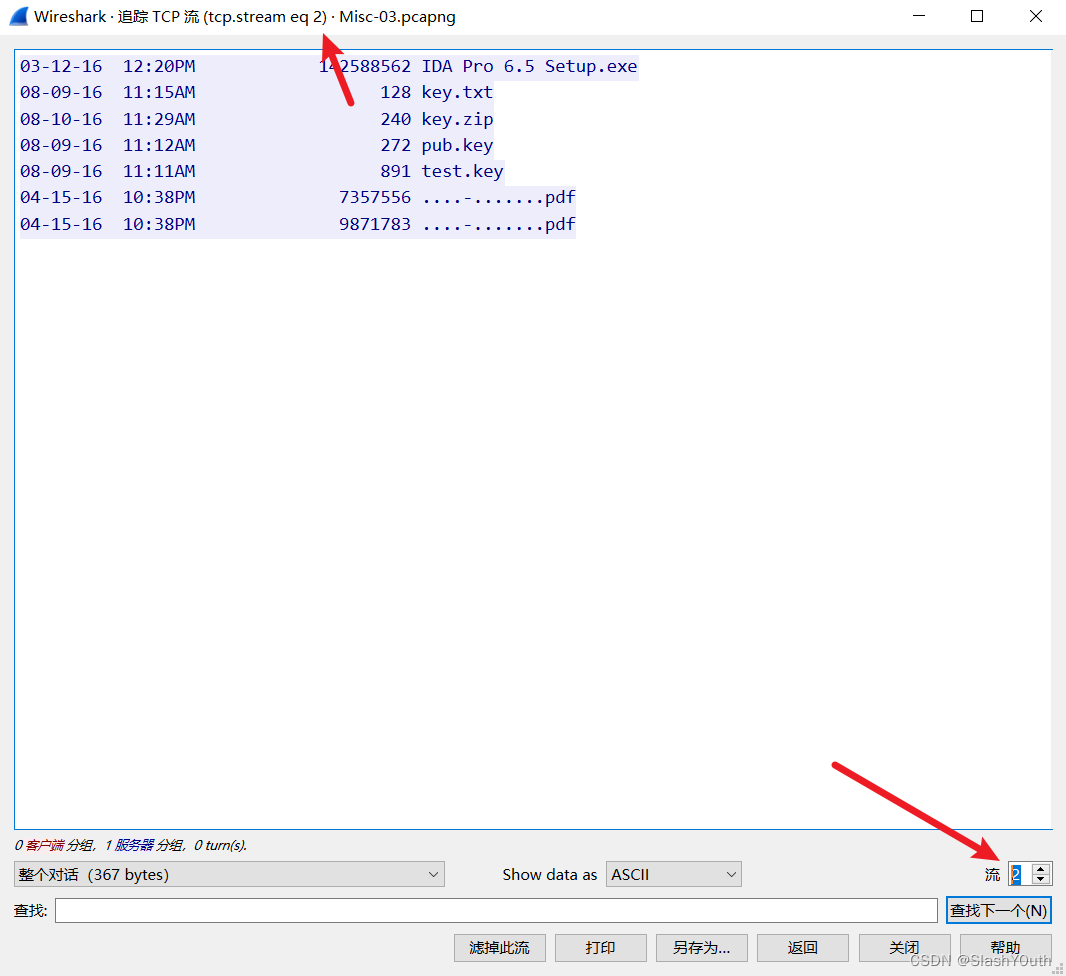Select the 7357556 pdf file line

[298, 198]
